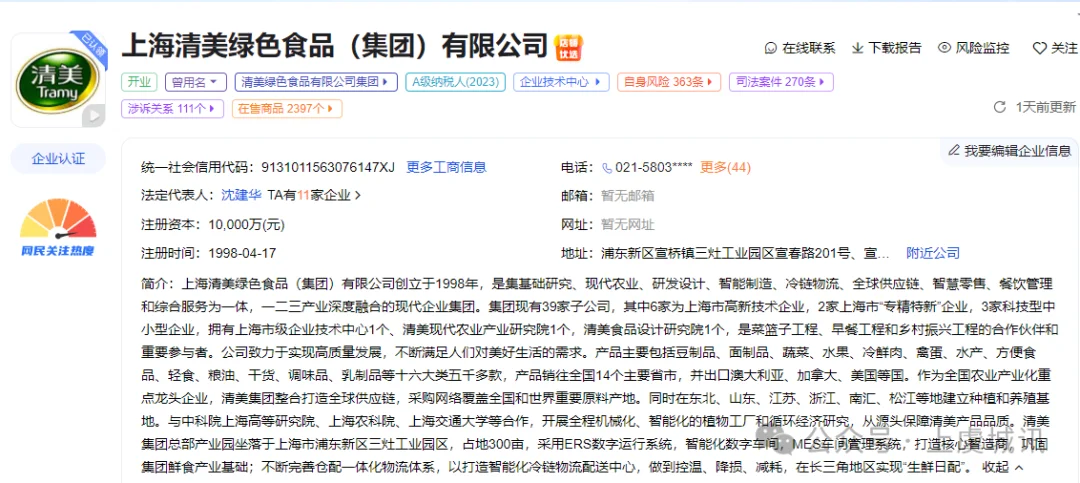Click the 店铺优选 badge beside the company name
The image size is (1080, 483).
coord(568,48)
